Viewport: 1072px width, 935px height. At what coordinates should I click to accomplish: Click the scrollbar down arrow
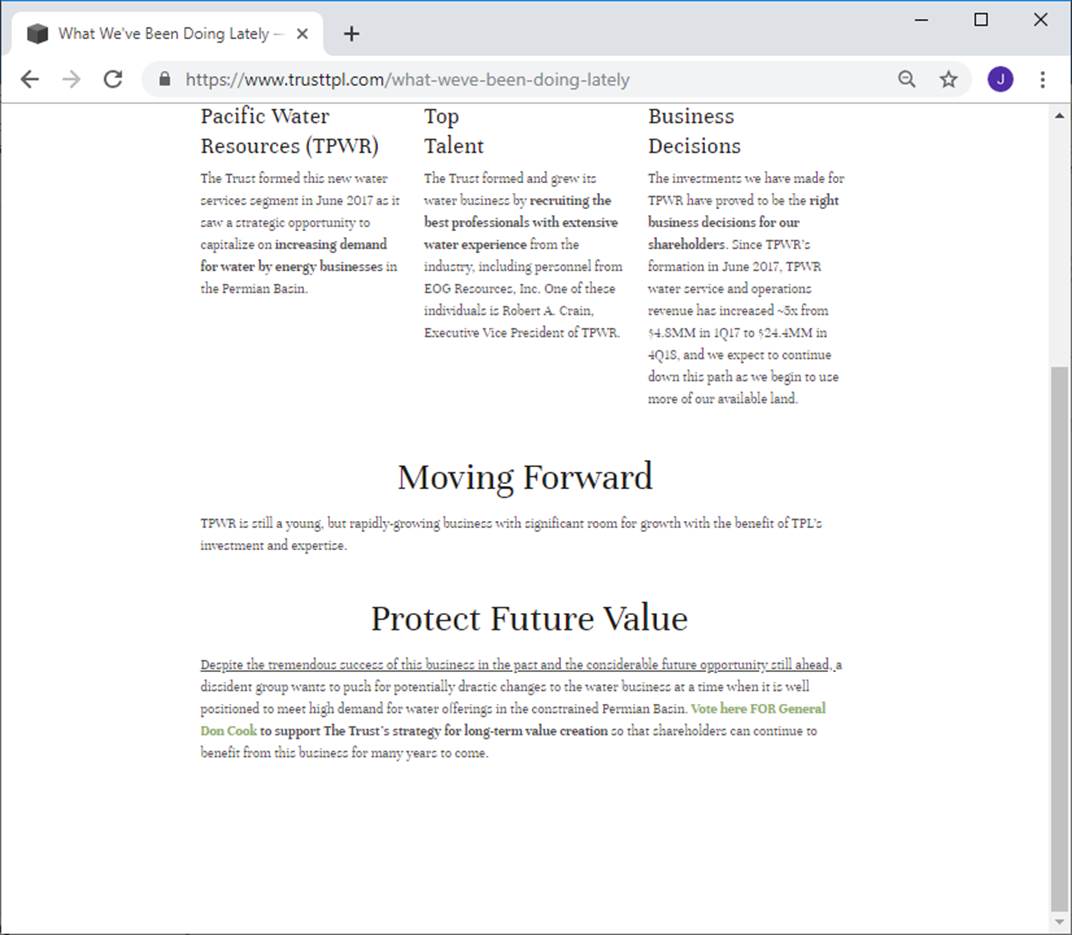tap(1060, 921)
